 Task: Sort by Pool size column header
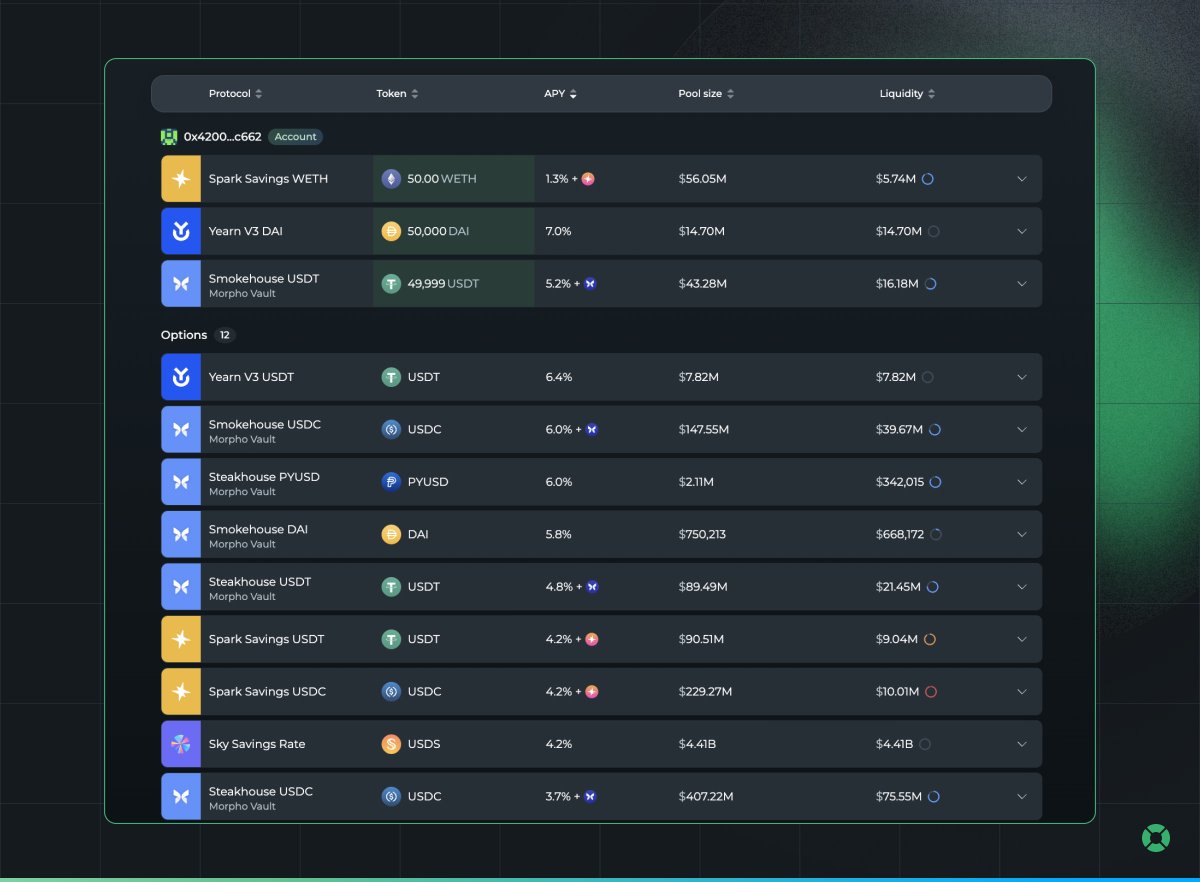click(706, 94)
